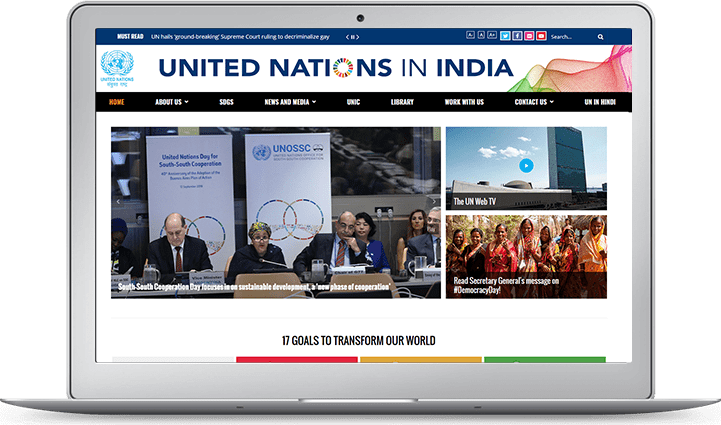Open the Secretary General's #DemocracyDay message thumbnail
The width and height of the screenshot is (721, 425).
526,257
